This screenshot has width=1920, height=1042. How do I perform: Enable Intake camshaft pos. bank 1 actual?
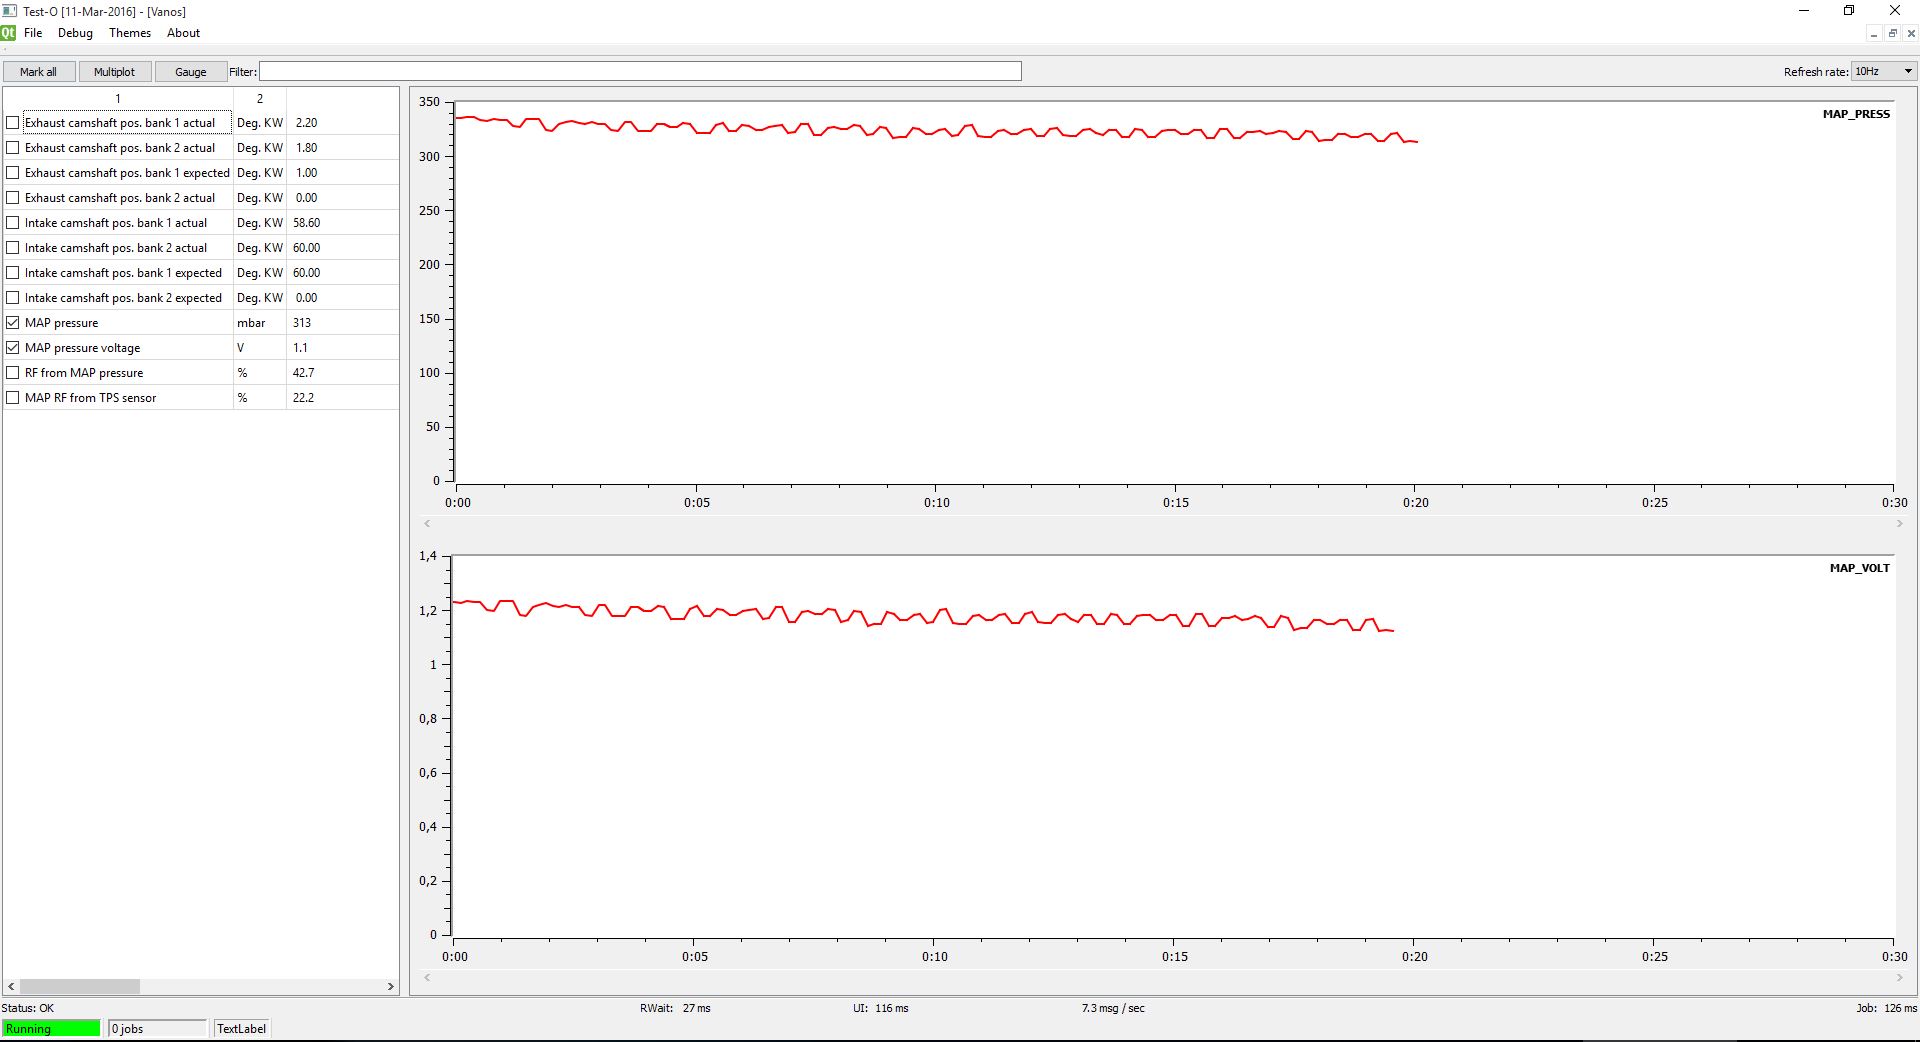(13, 223)
